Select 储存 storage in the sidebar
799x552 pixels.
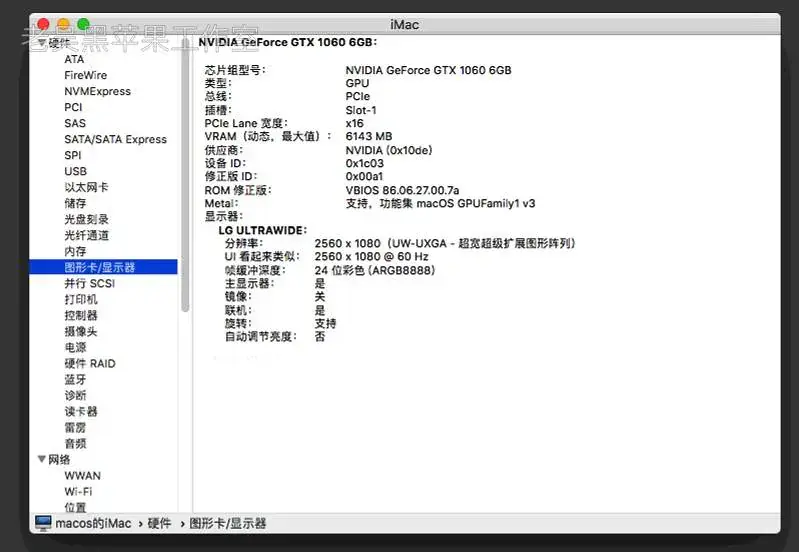pos(75,203)
